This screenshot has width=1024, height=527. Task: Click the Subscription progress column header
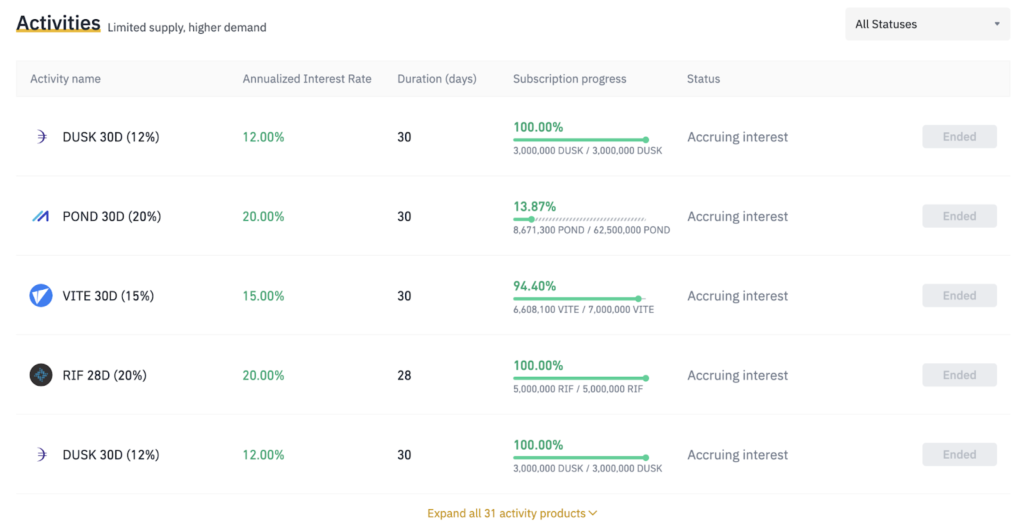click(x=569, y=79)
